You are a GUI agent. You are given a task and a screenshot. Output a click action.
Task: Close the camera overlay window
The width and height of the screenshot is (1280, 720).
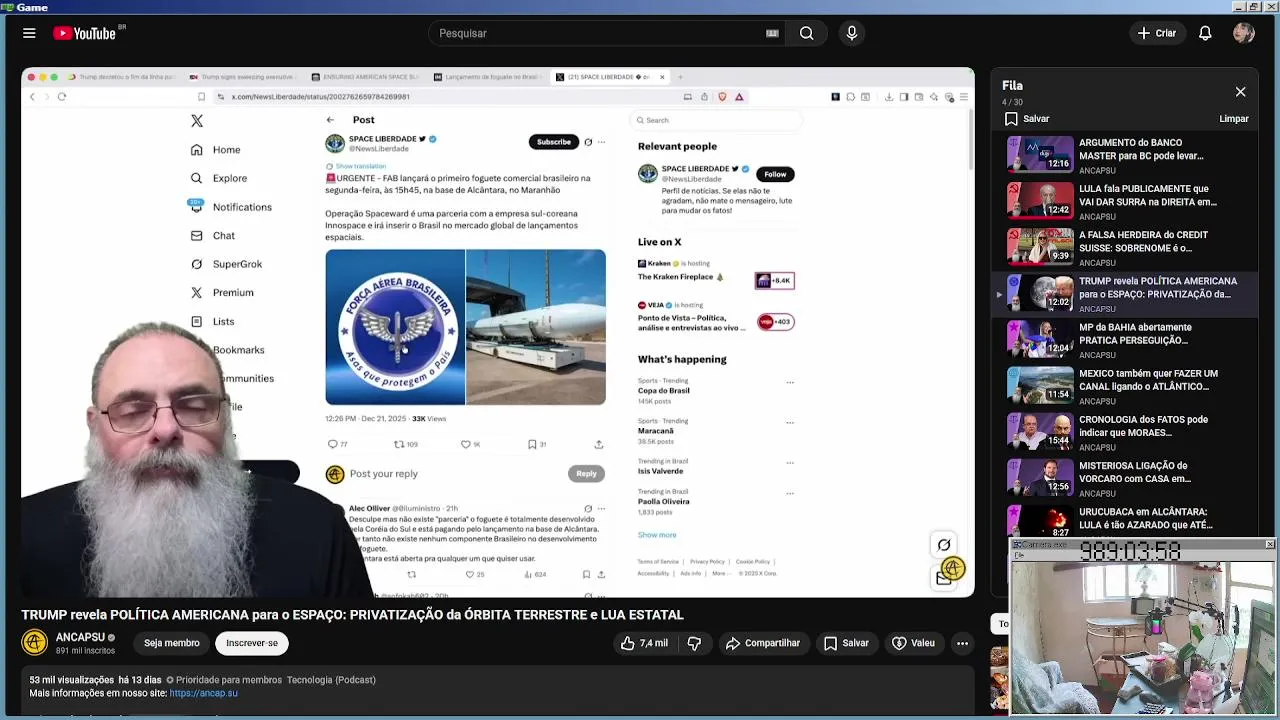point(1269,545)
